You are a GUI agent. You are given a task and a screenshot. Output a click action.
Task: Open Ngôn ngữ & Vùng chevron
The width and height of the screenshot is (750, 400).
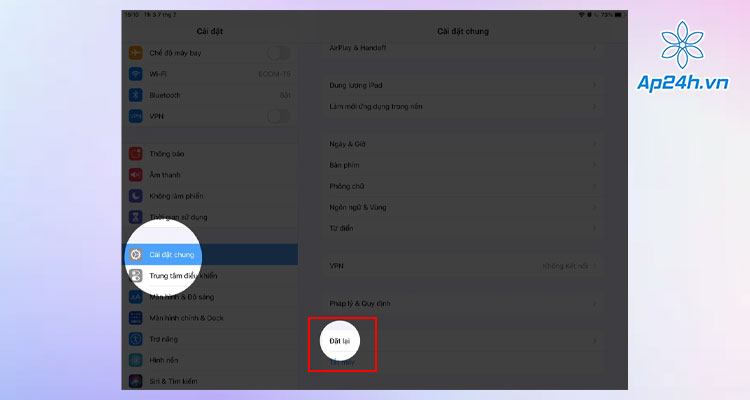tap(595, 207)
